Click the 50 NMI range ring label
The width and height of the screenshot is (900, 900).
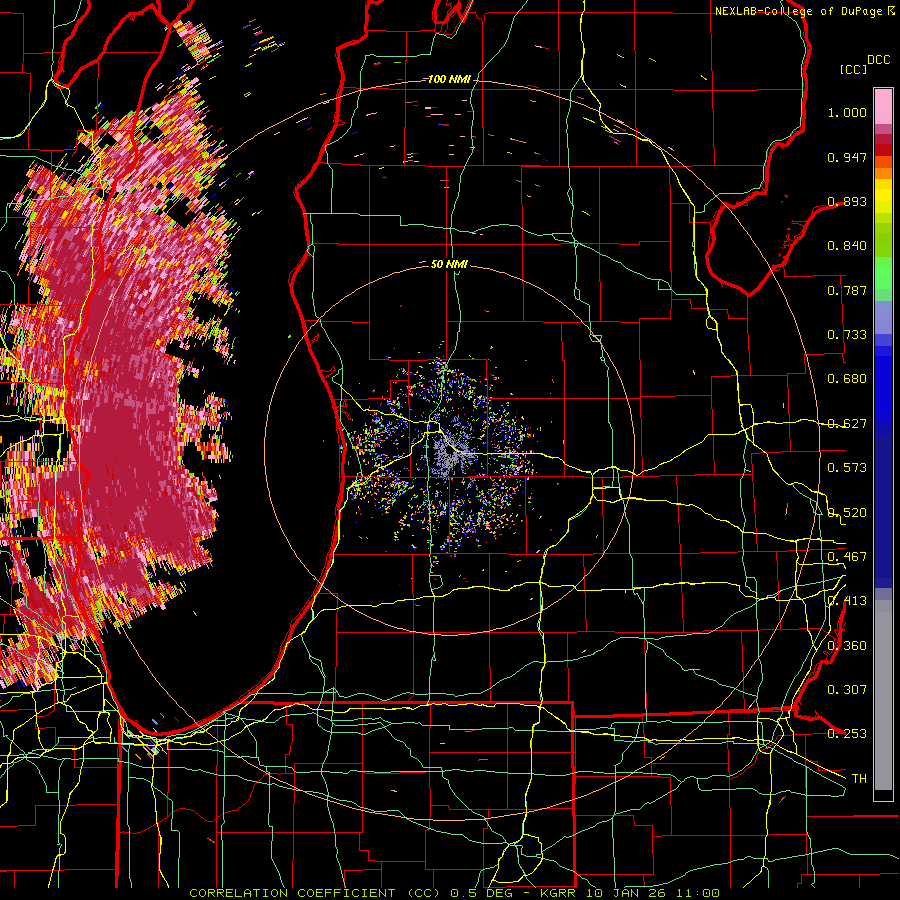point(449,264)
